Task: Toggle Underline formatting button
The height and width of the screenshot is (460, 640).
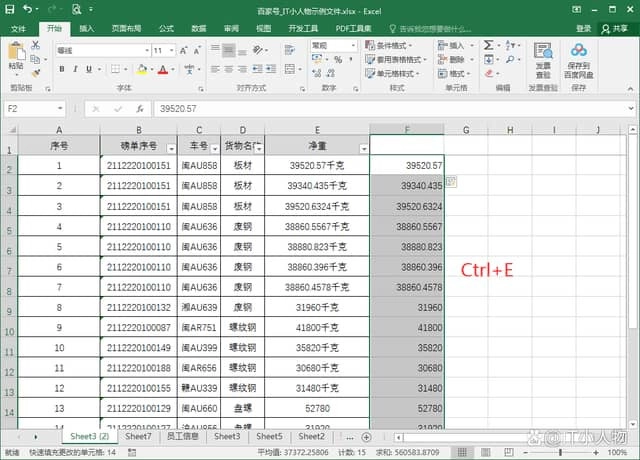Action: [90, 69]
